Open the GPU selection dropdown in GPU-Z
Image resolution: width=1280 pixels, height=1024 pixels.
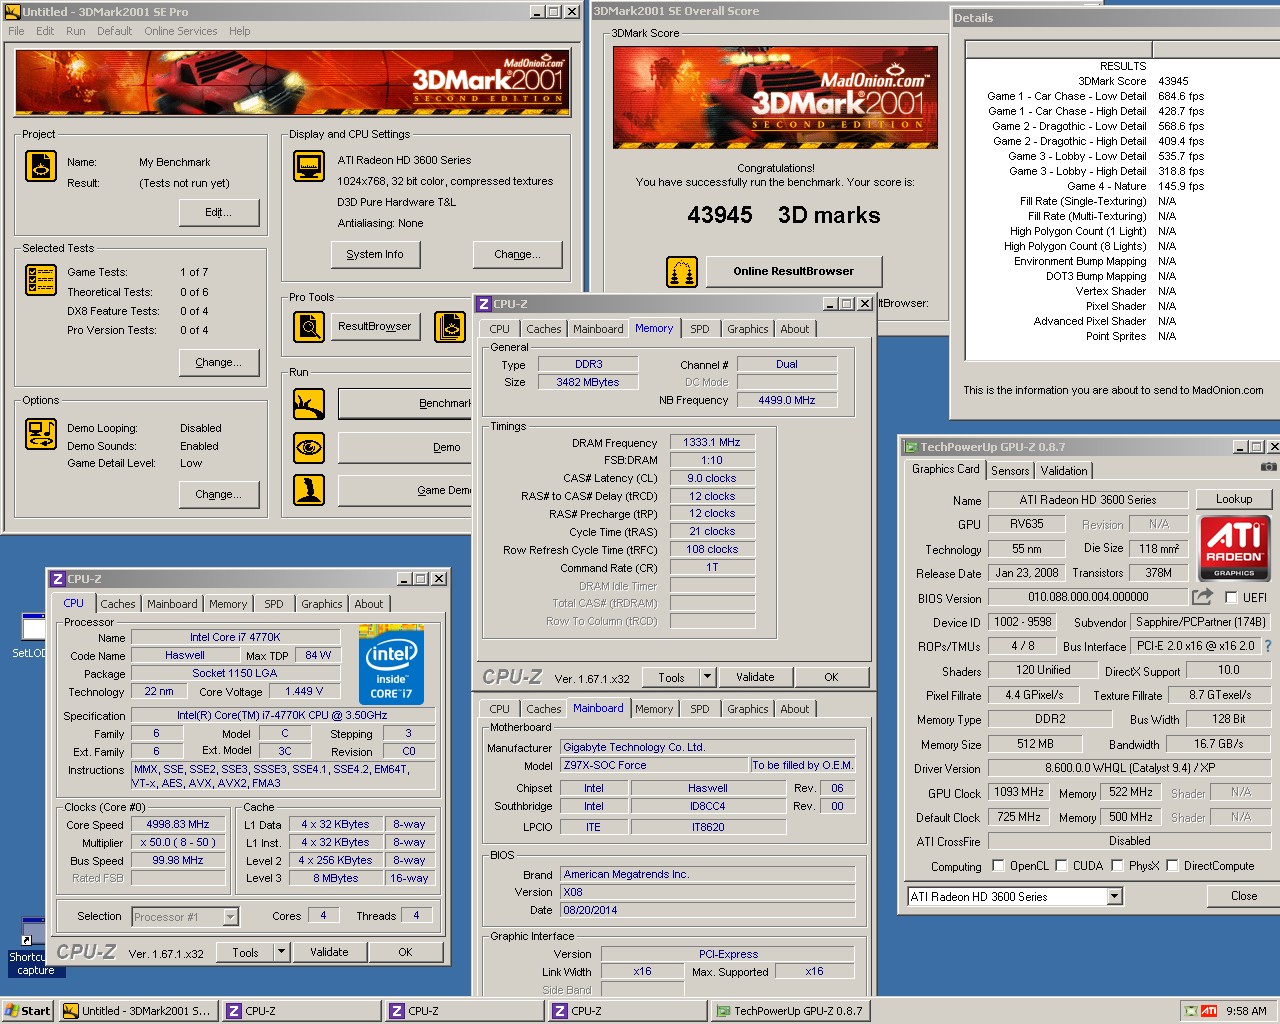(1114, 897)
